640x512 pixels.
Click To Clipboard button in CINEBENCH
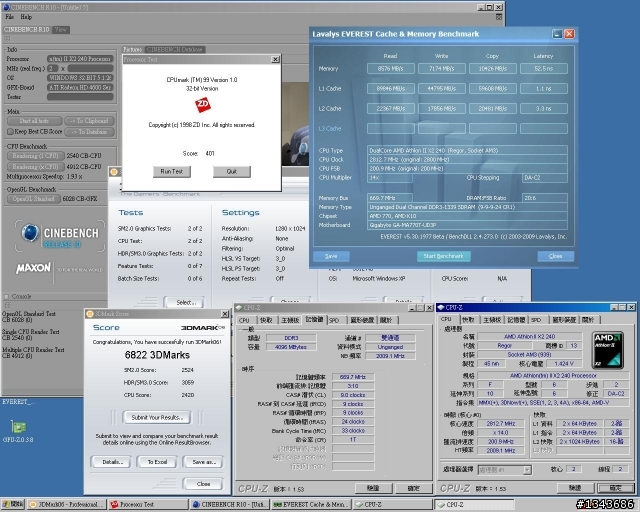click(89, 121)
